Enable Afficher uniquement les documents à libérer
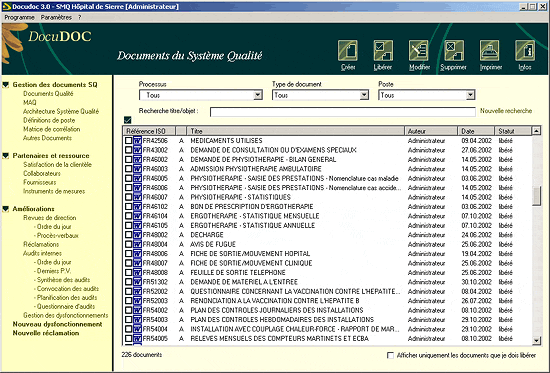The image size is (550, 373). point(390,355)
